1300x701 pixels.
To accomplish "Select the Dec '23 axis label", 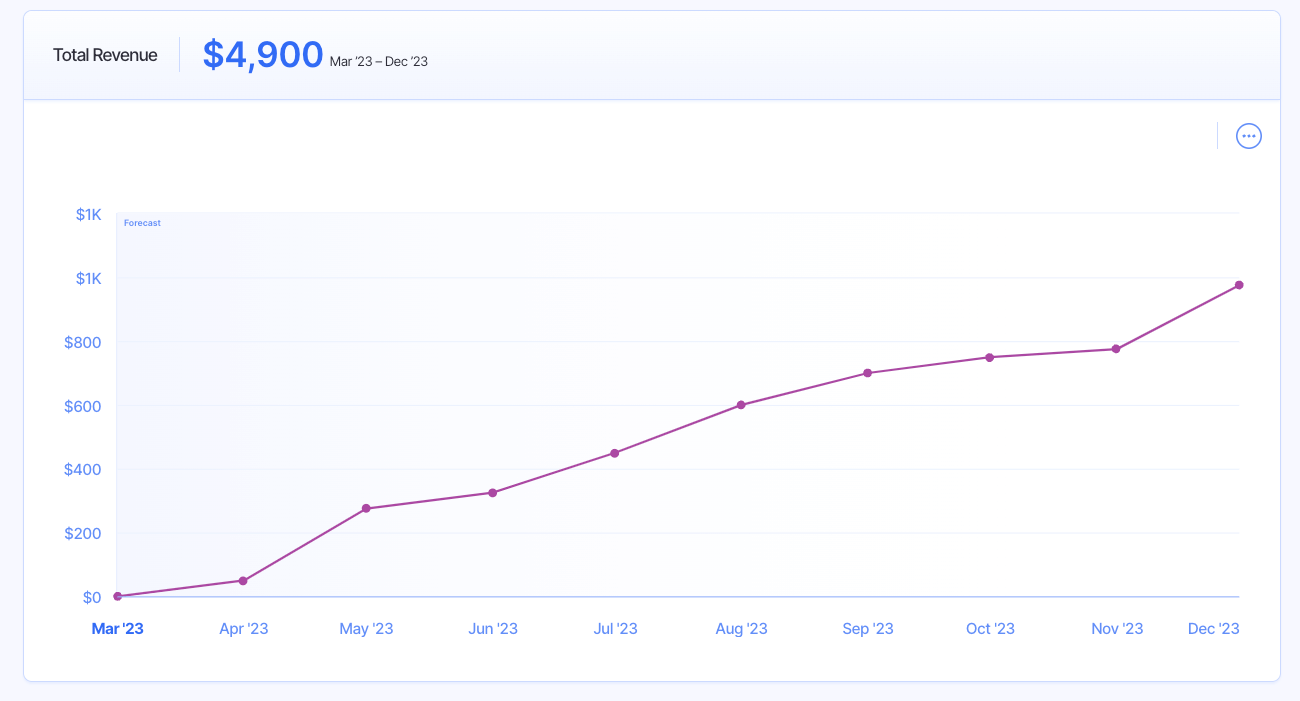I will [x=1213, y=628].
